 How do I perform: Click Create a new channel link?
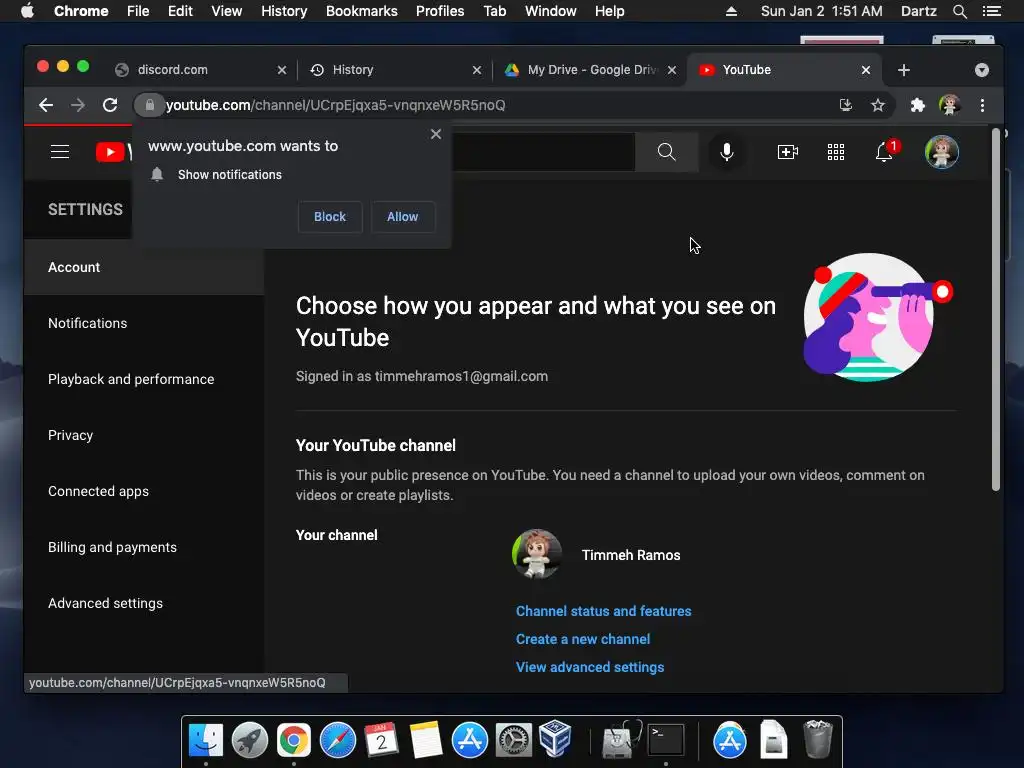[x=583, y=639]
